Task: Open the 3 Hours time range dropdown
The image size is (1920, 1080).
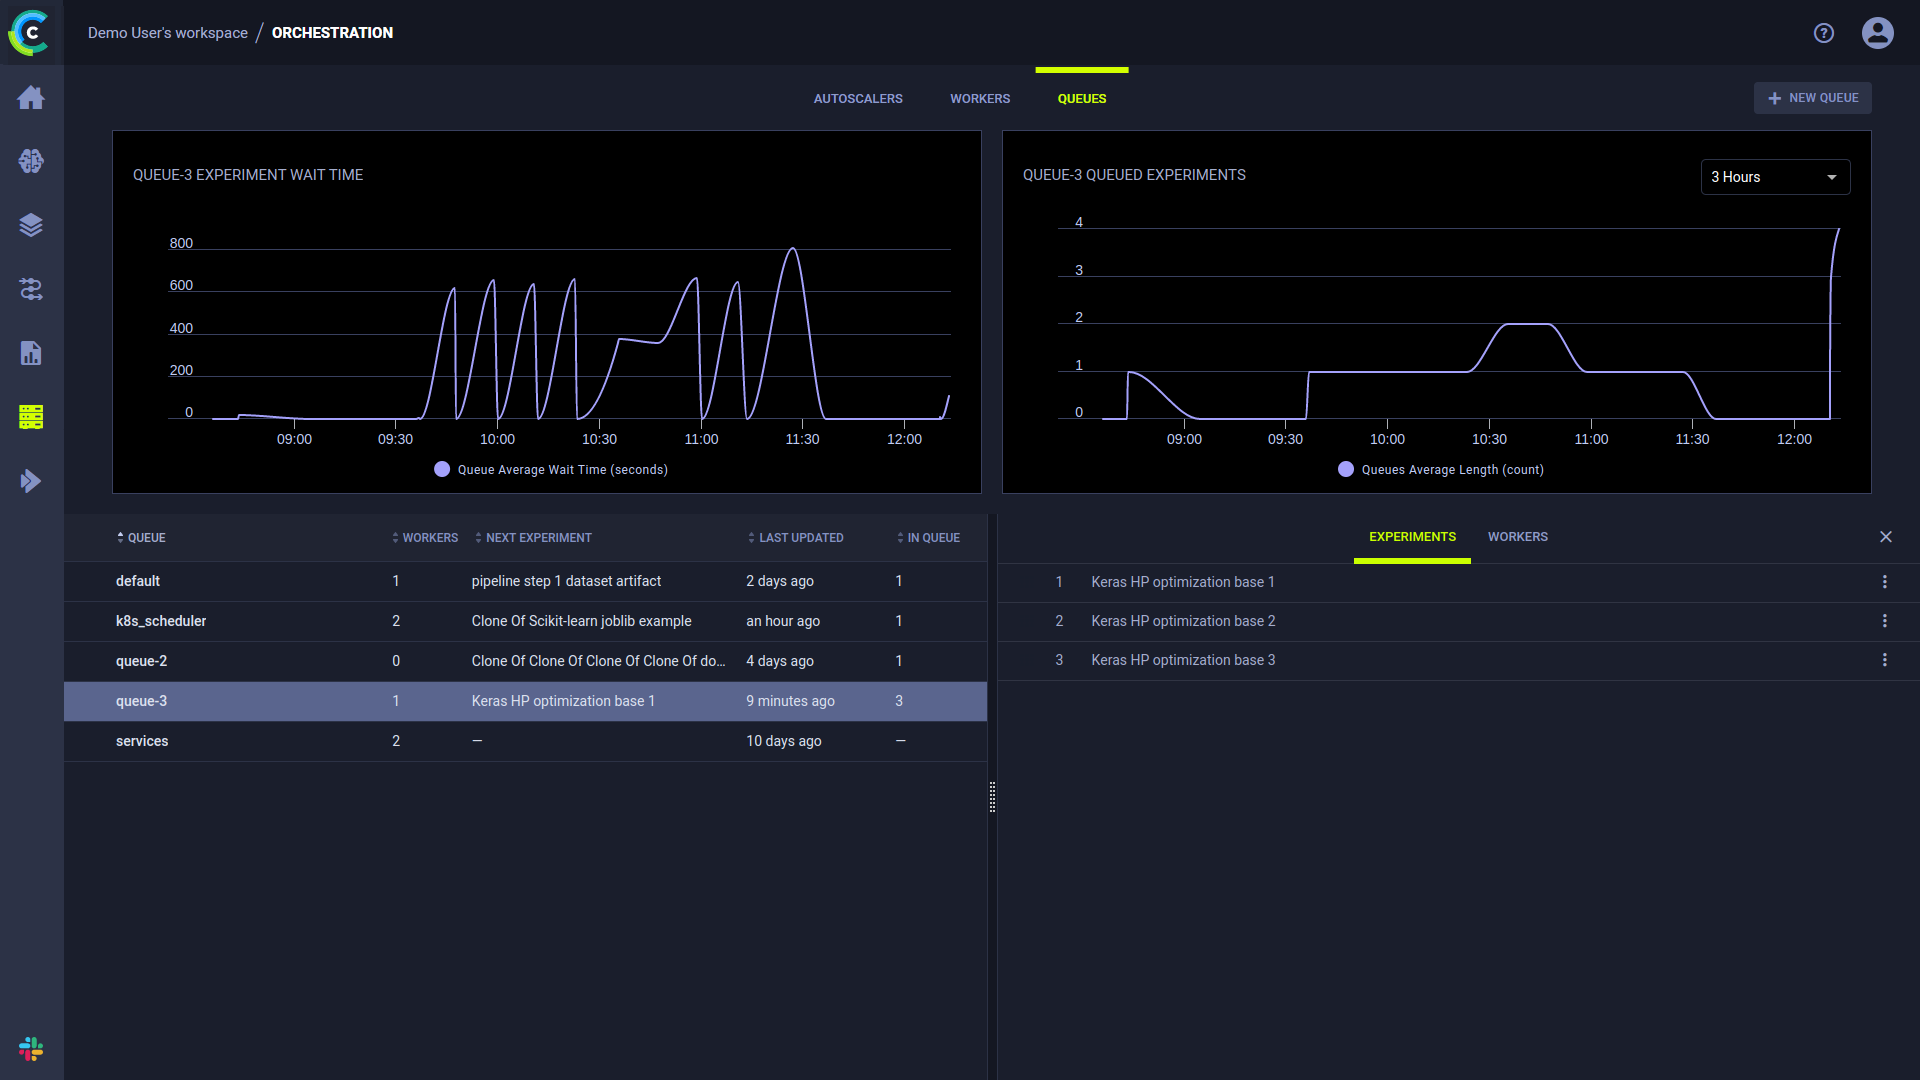Action: [x=1774, y=177]
